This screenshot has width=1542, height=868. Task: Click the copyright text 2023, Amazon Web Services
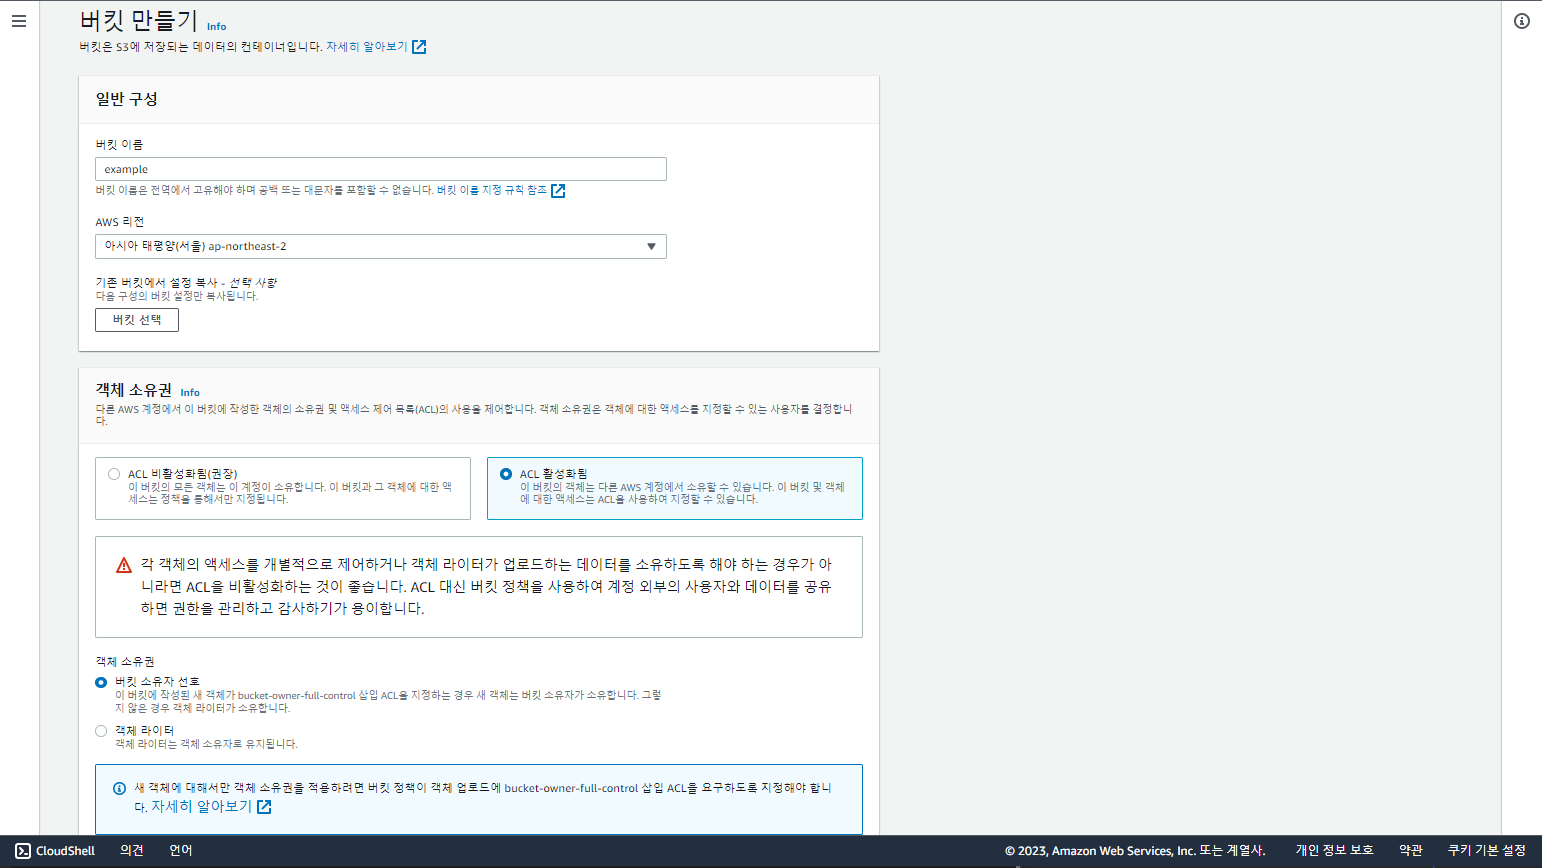1135,851
